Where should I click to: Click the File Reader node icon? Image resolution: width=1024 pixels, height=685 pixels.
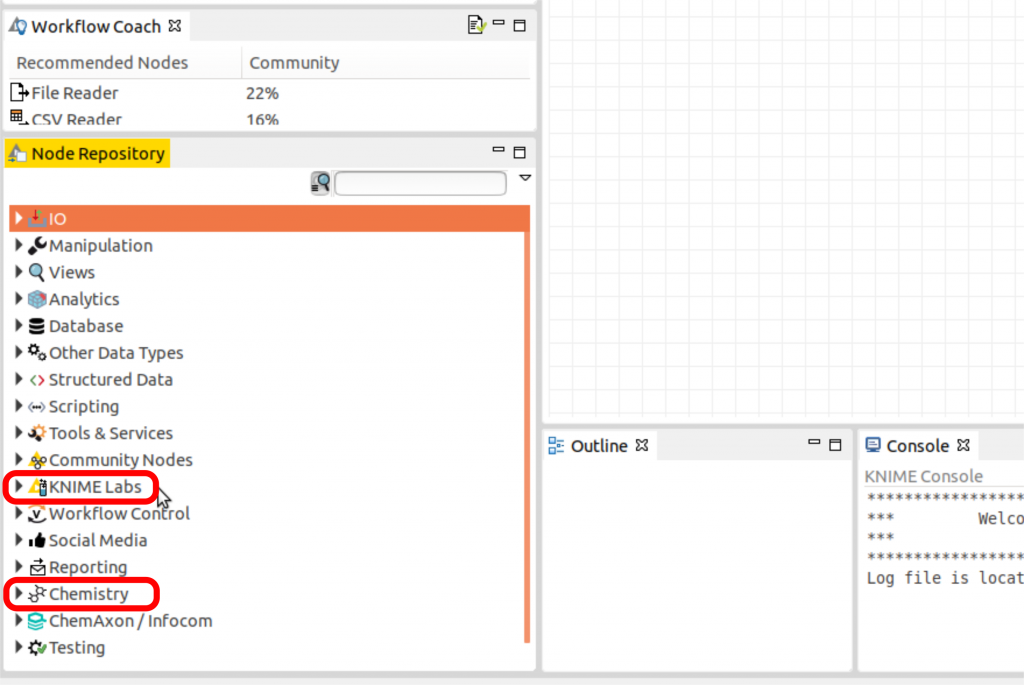[x=19, y=93]
